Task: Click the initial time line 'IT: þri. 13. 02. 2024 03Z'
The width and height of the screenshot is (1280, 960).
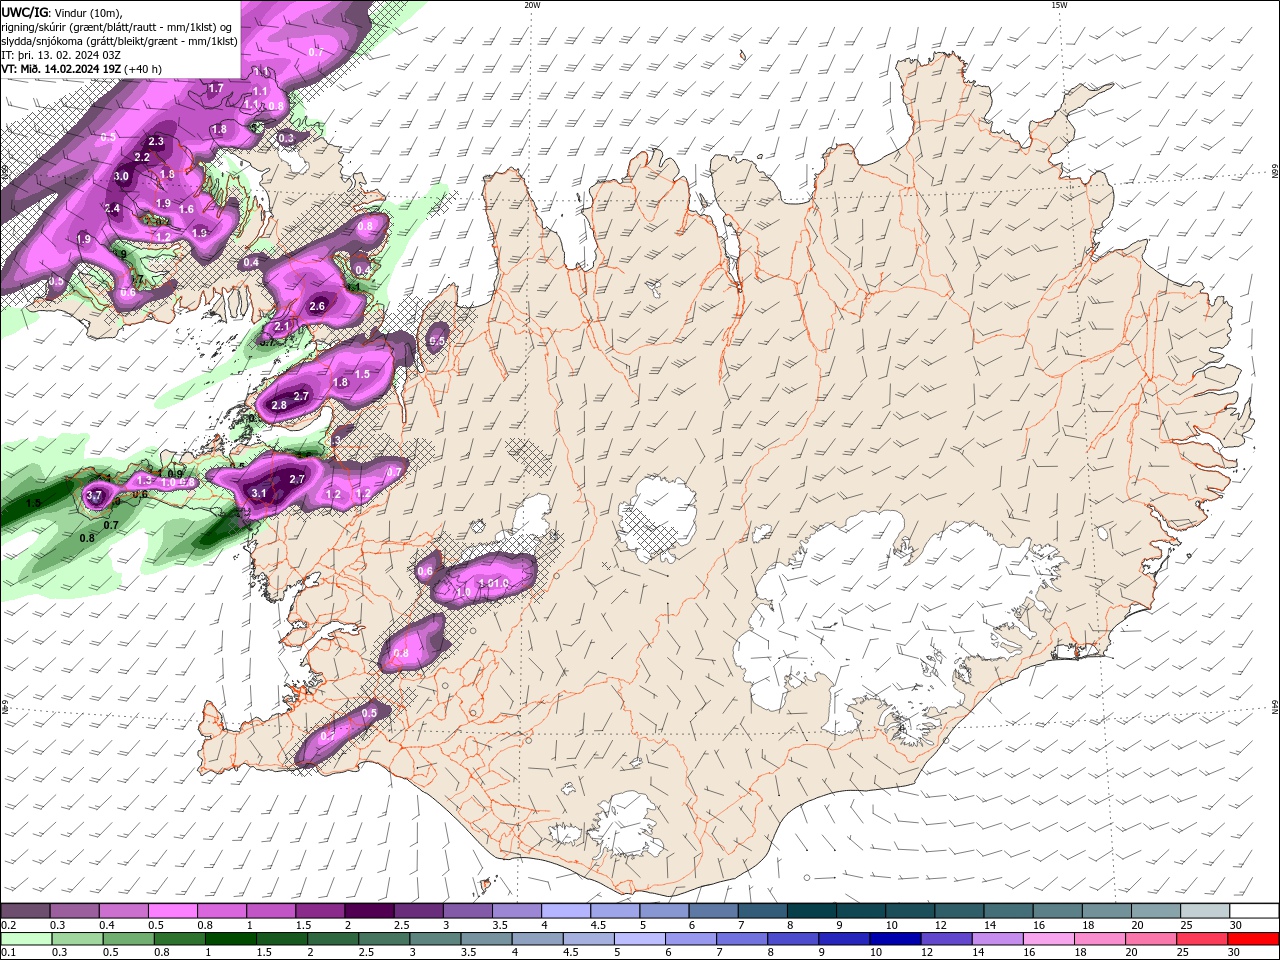Action: pyautogui.click(x=62, y=55)
